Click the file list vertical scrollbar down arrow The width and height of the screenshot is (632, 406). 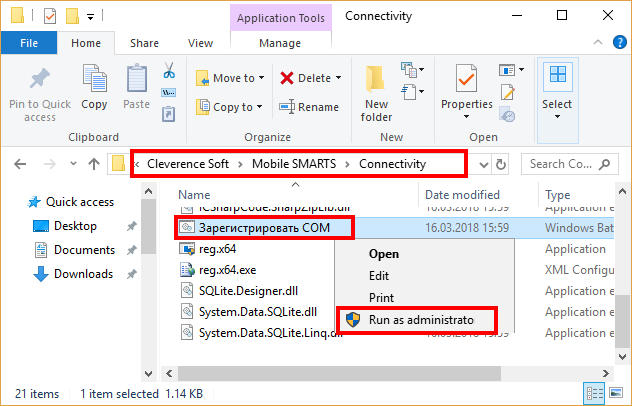click(x=622, y=357)
